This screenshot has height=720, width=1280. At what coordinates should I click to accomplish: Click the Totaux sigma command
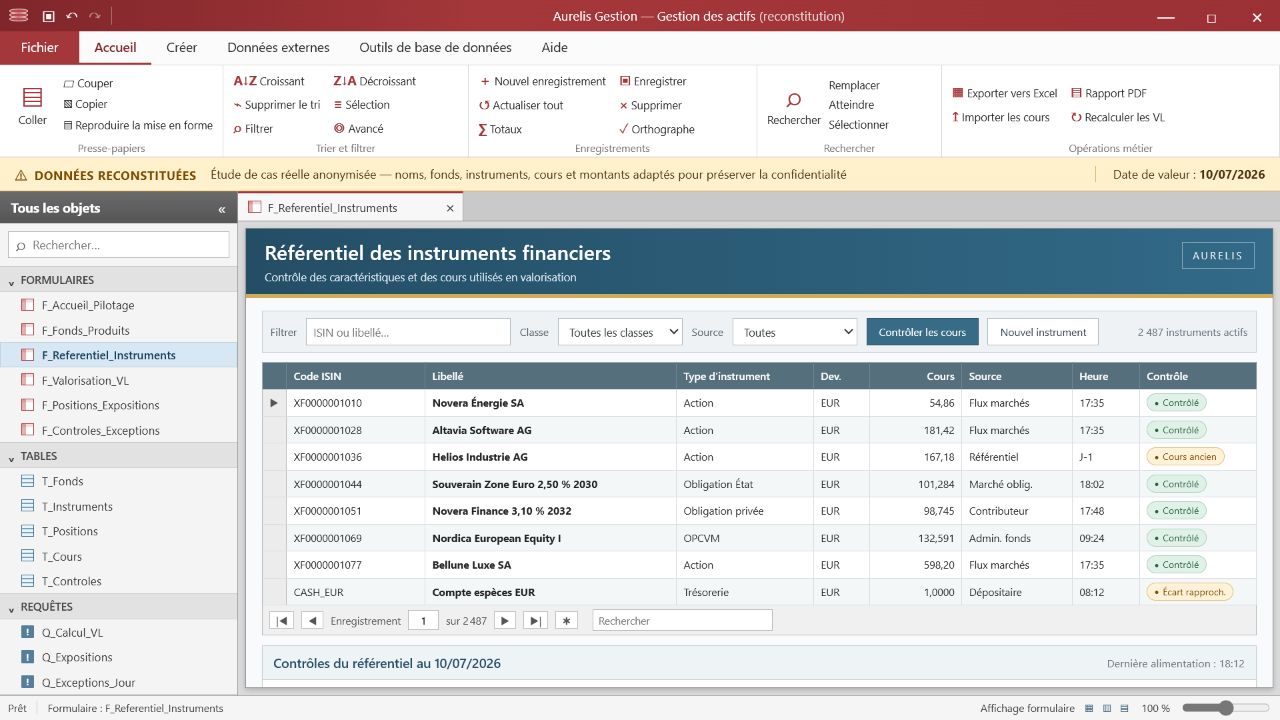[500, 129]
